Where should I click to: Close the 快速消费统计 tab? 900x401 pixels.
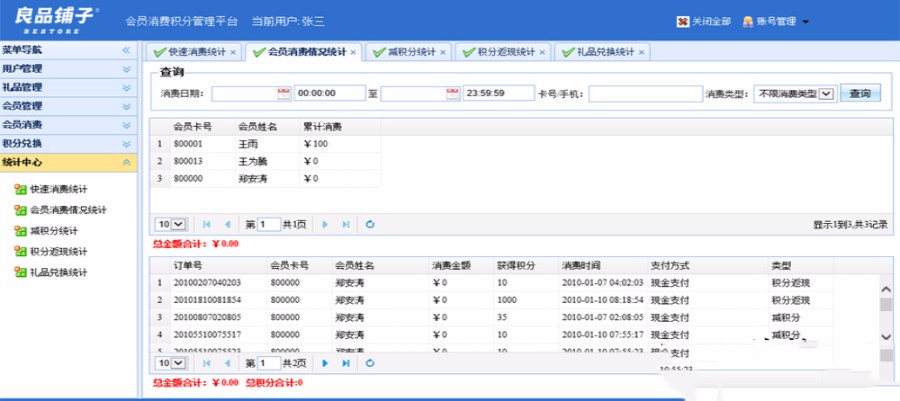232,52
